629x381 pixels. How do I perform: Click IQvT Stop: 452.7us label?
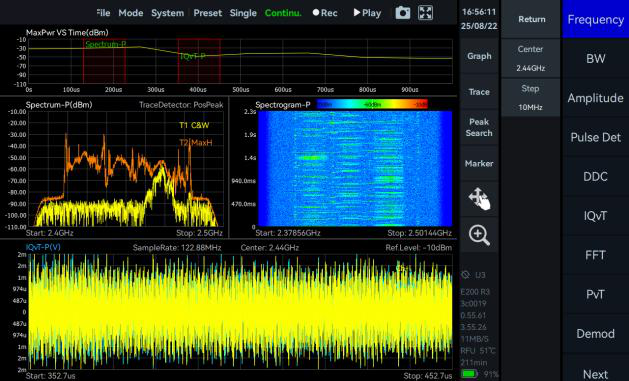coord(428,376)
